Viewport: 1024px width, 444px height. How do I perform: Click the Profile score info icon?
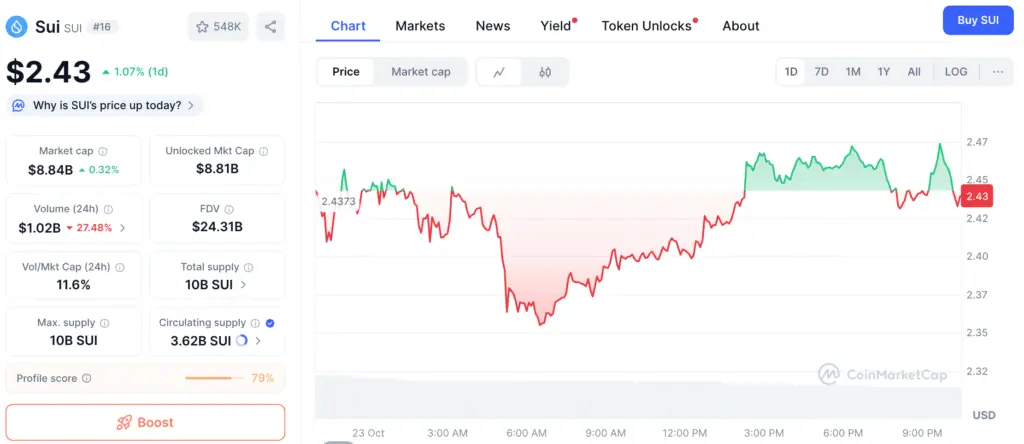click(87, 379)
